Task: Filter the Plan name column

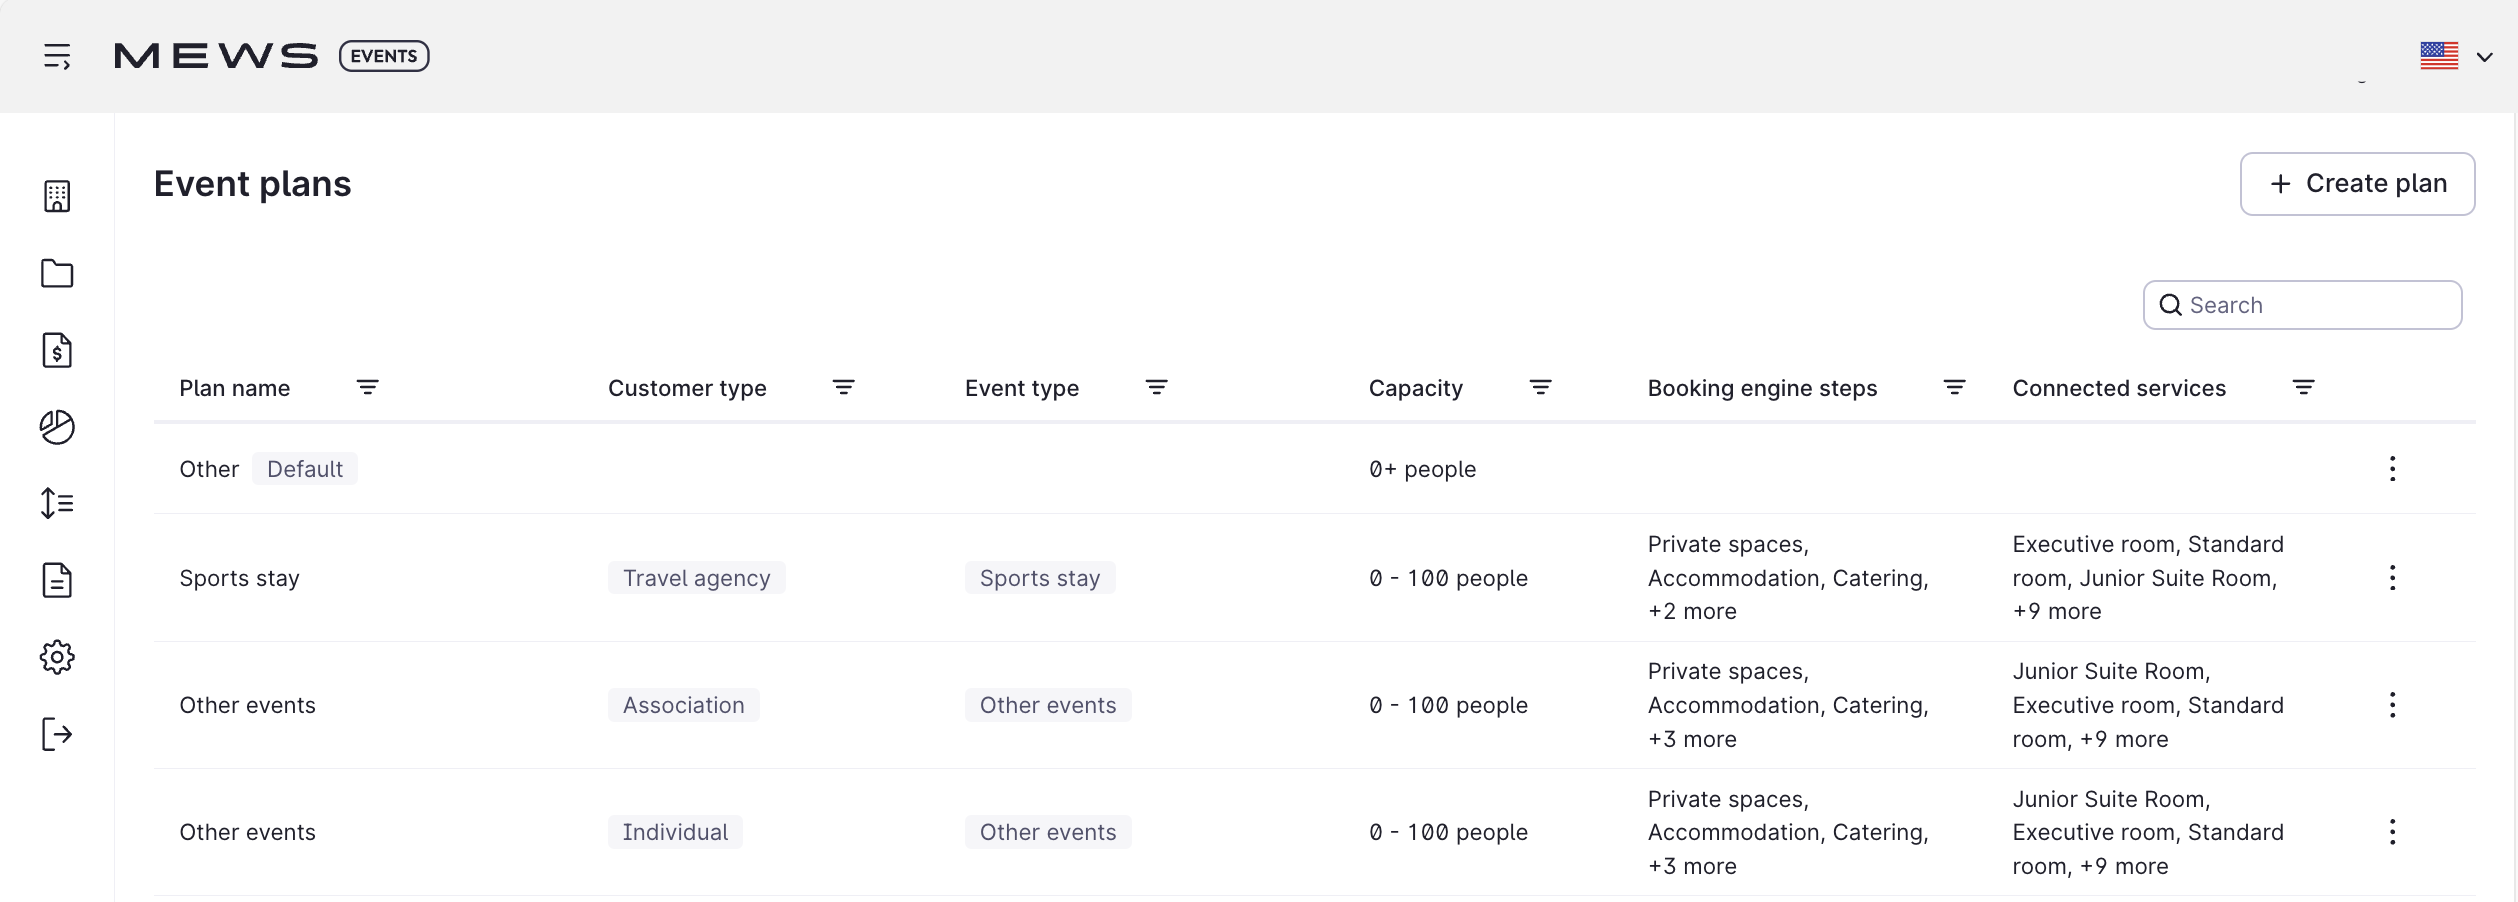Action: point(368,388)
